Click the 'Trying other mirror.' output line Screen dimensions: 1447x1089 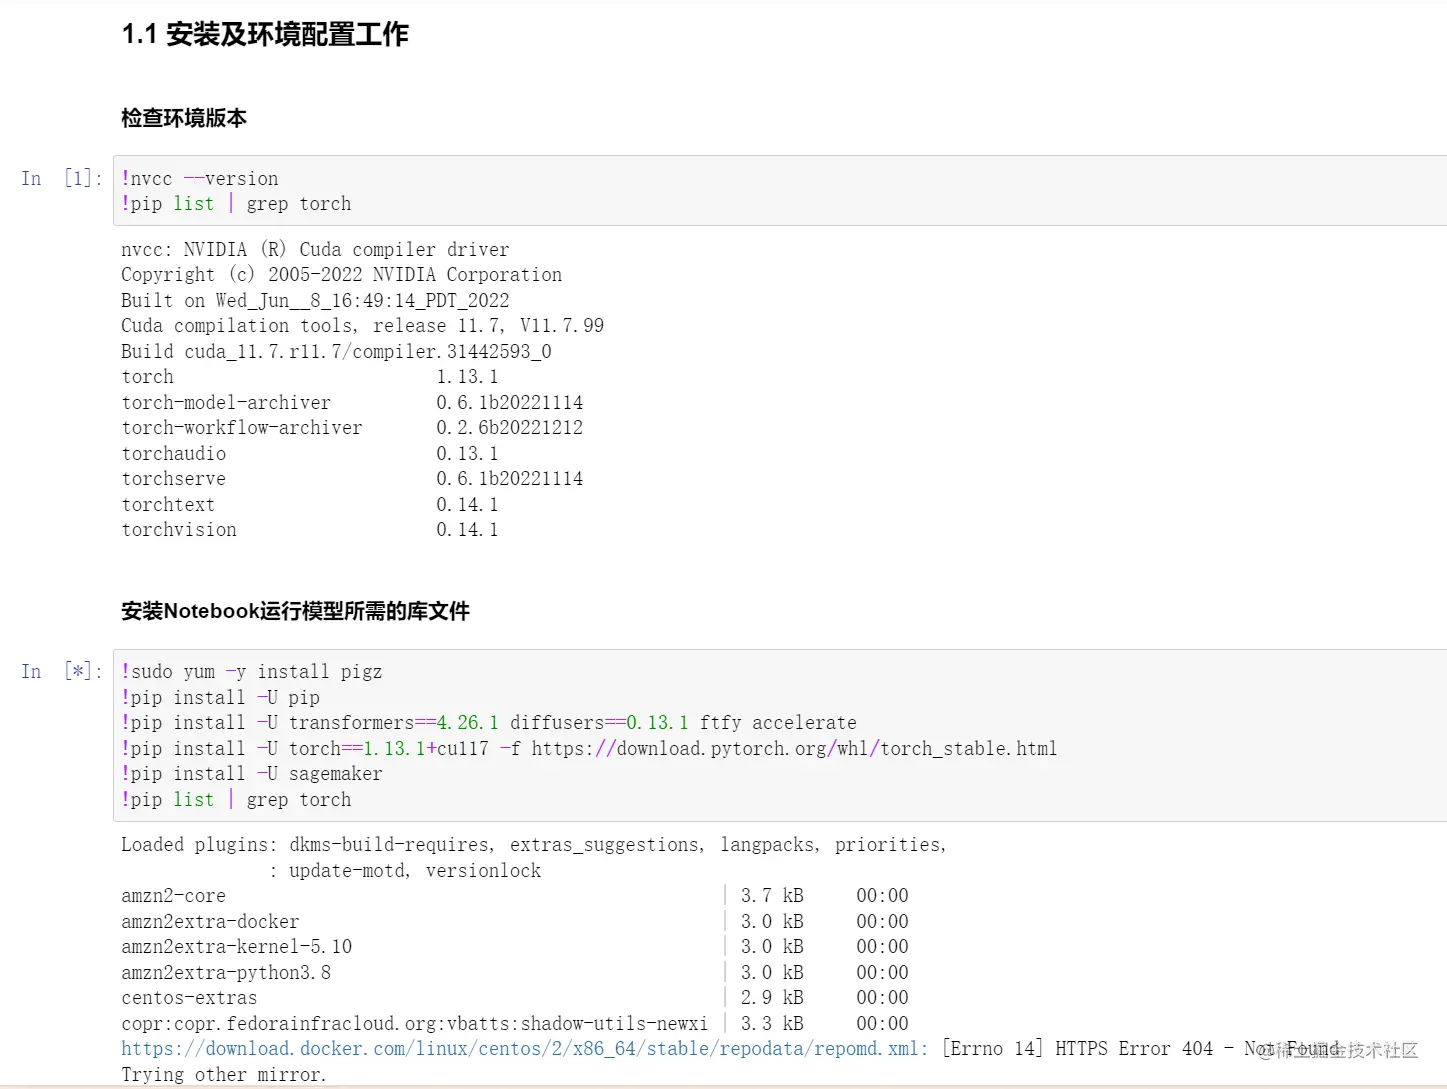tap(224, 1074)
